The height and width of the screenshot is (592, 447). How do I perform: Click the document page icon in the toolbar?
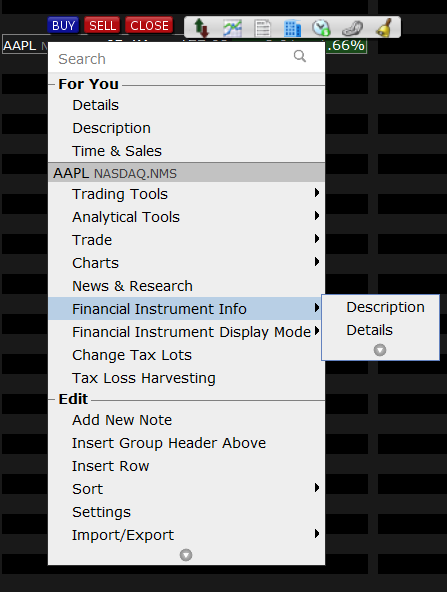262,28
